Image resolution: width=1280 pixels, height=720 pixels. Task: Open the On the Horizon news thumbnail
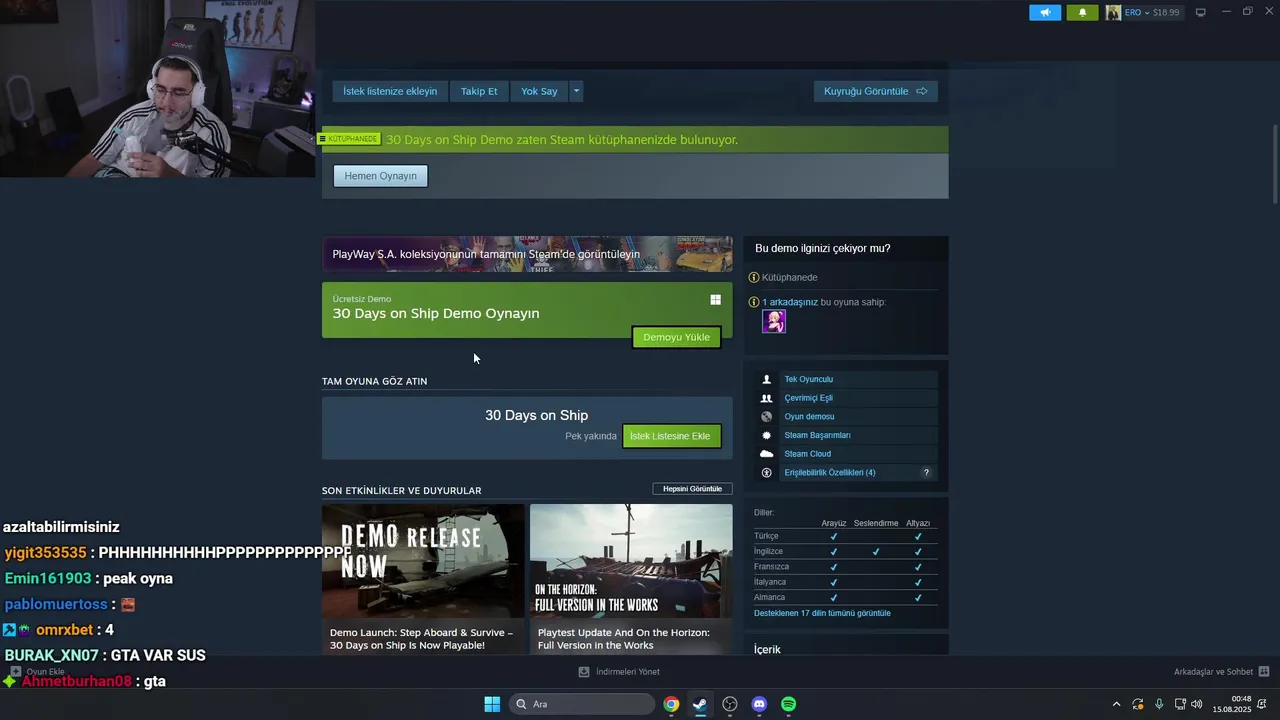(631, 560)
